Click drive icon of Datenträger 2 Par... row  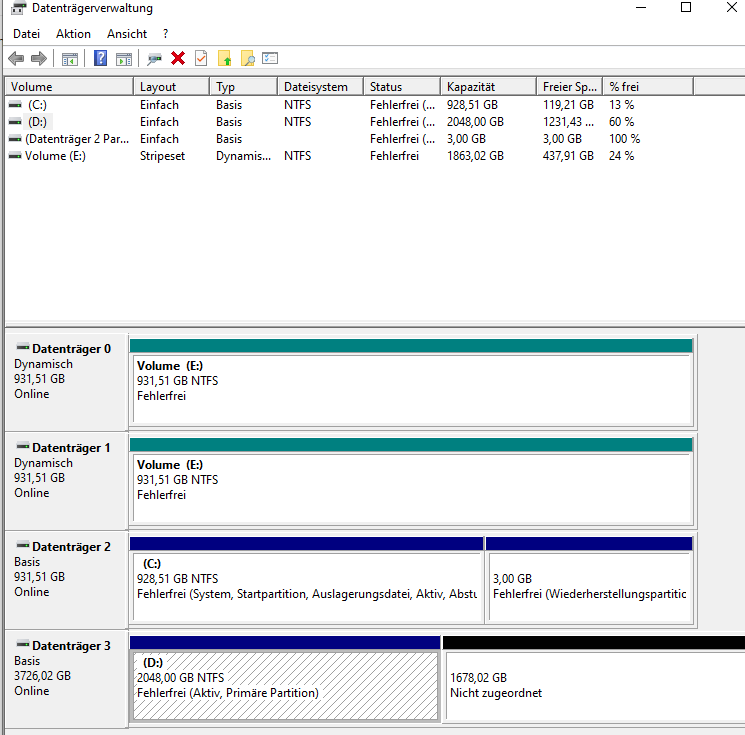(x=15, y=139)
